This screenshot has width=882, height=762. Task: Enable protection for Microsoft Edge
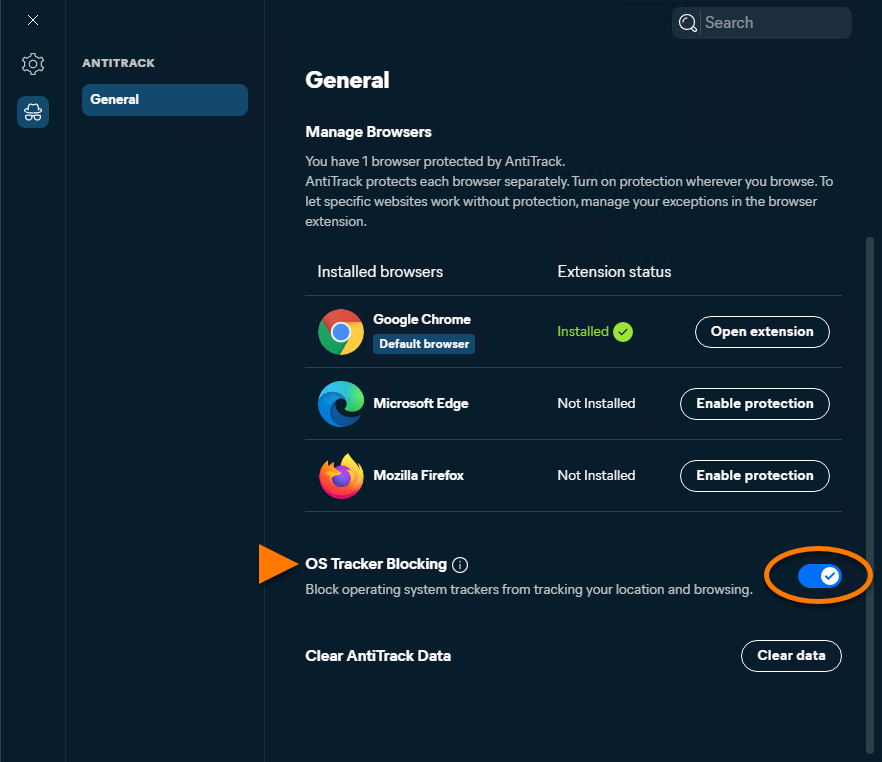coord(755,404)
